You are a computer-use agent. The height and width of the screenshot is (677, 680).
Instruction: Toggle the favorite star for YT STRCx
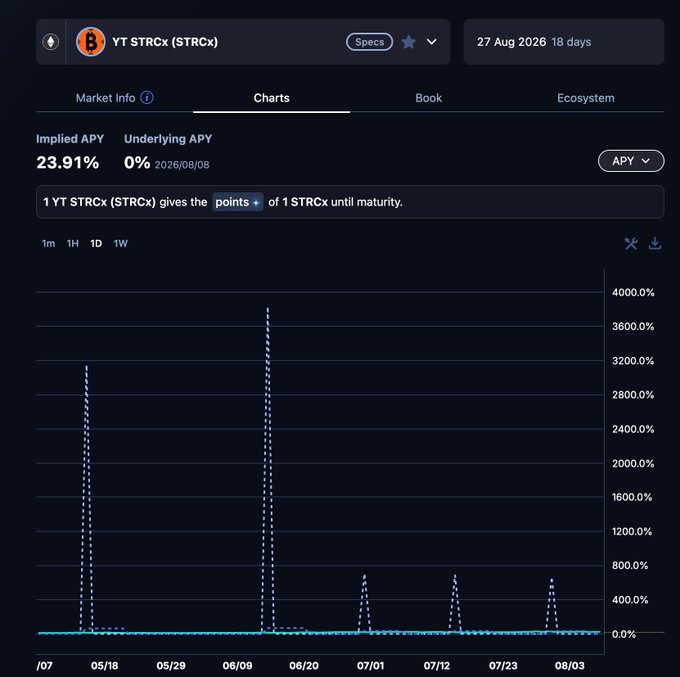409,42
